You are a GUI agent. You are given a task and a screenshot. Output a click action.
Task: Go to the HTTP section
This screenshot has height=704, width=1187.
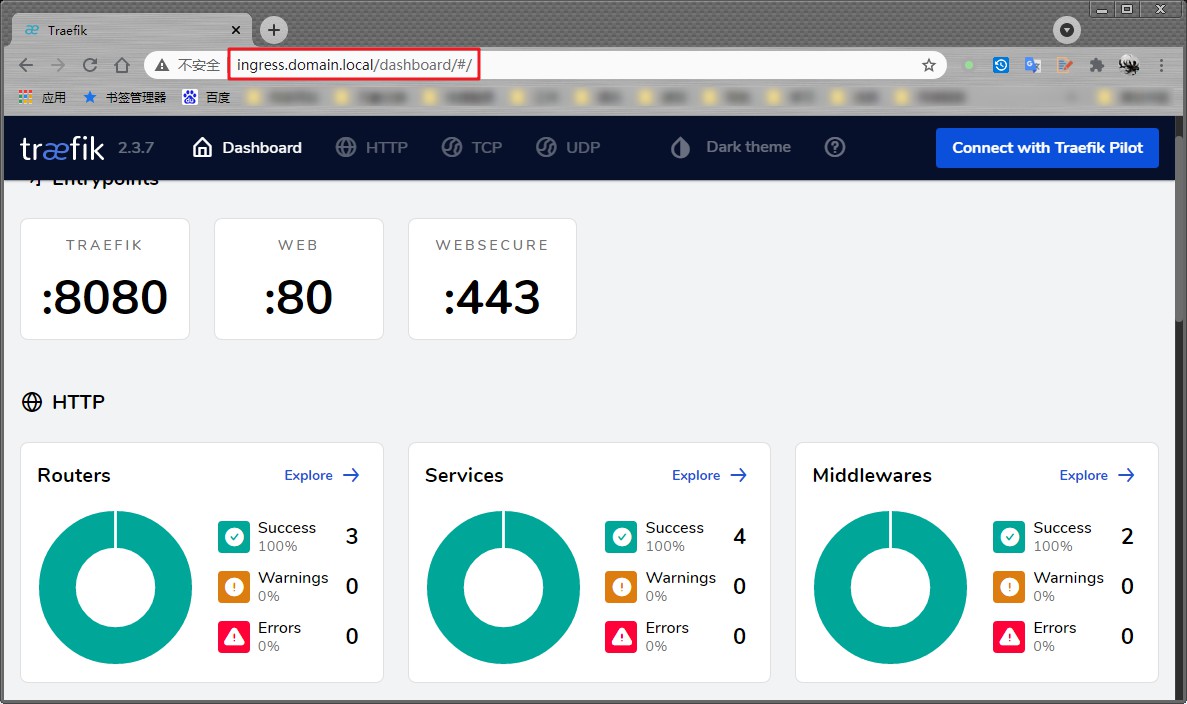pos(372,148)
